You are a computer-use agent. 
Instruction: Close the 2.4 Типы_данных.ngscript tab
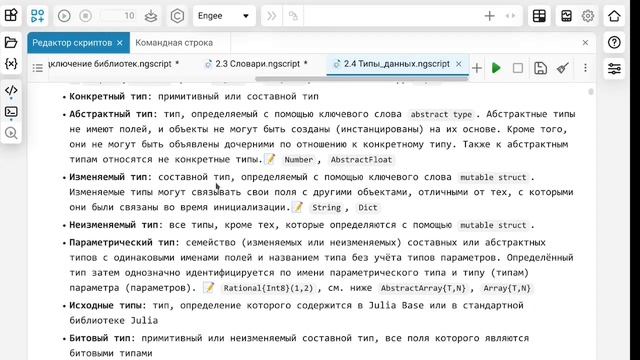[459, 64]
